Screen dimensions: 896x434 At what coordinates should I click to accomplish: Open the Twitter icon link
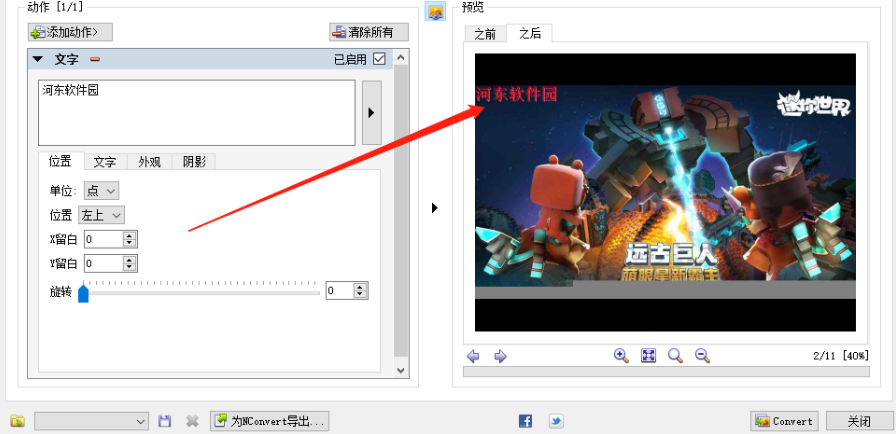pyautogui.click(x=556, y=421)
